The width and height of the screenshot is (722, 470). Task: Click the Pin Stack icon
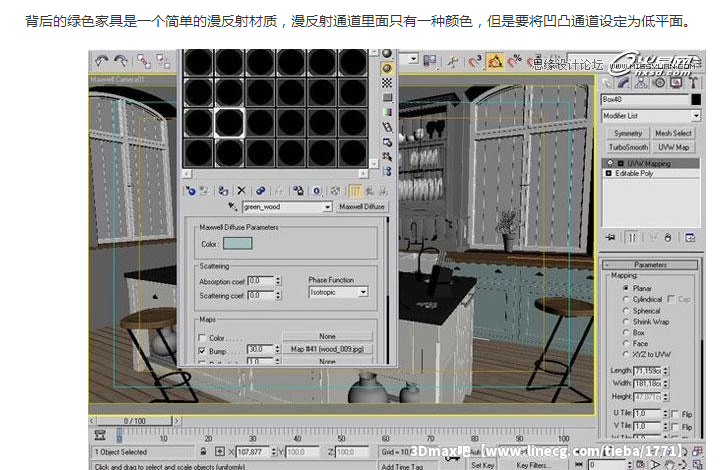(x=610, y=238)
